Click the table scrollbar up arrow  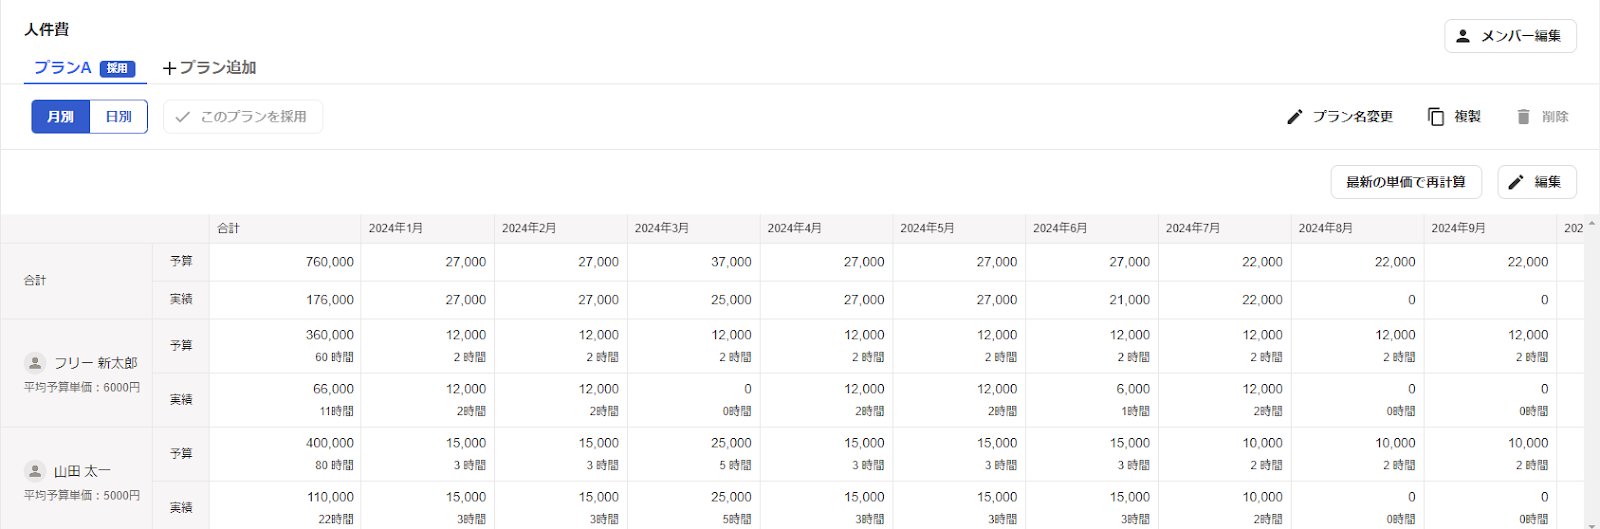tap(1592, 224)
